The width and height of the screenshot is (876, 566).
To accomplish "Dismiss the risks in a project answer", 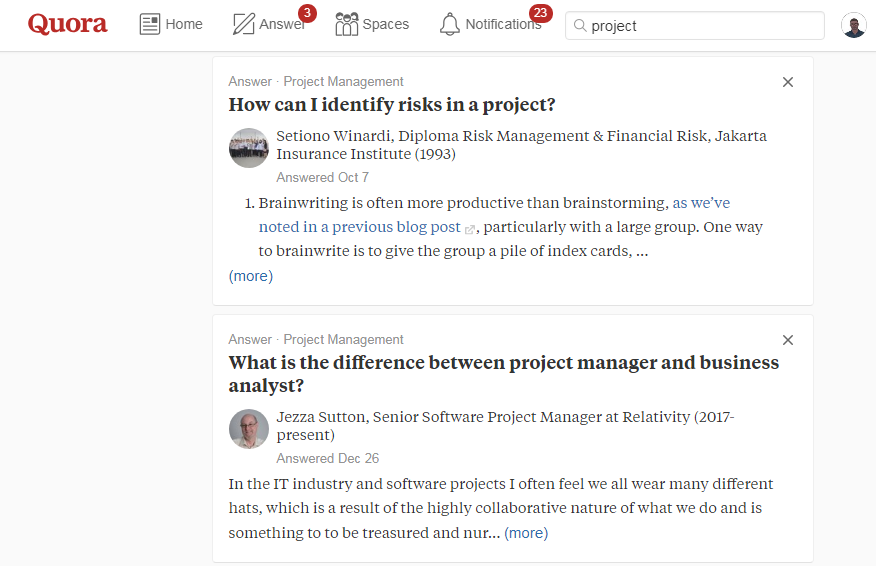I will pyautogui.click(x=788, y=82).
